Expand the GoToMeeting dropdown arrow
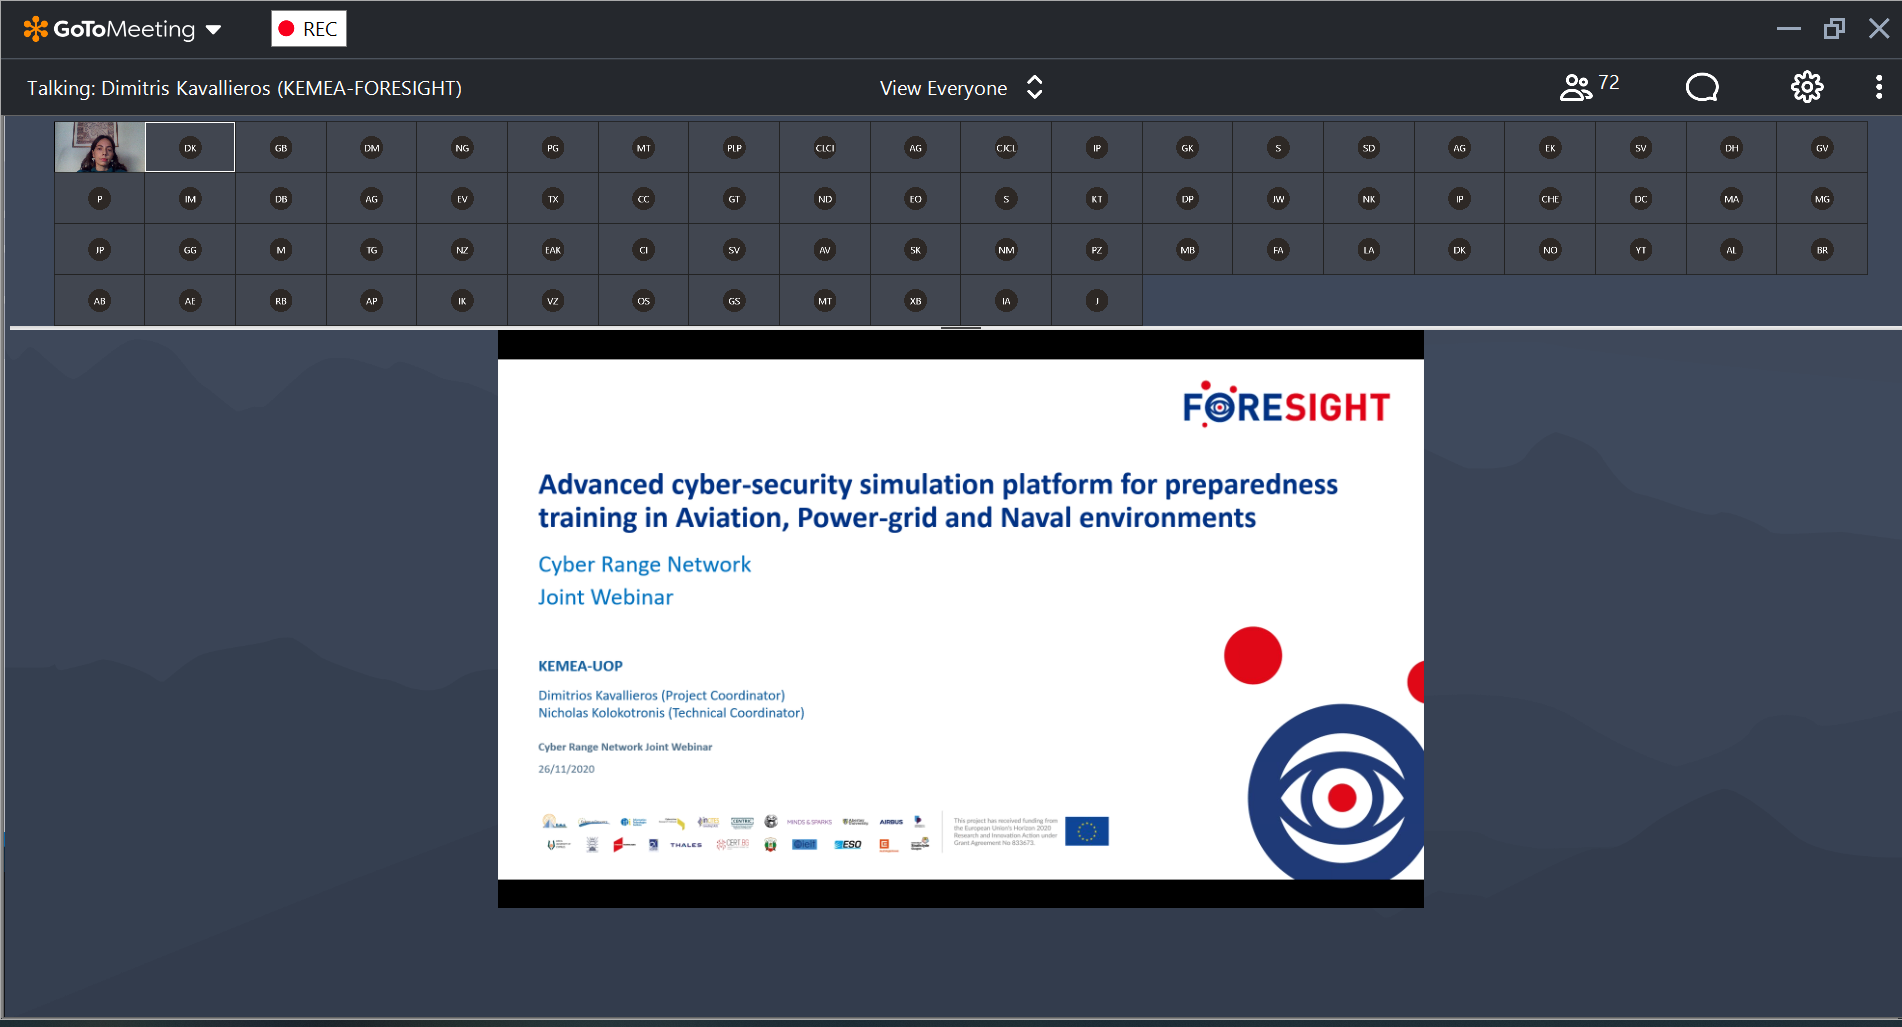The width and height of the screenshot is (1902, 1027). 213,30
